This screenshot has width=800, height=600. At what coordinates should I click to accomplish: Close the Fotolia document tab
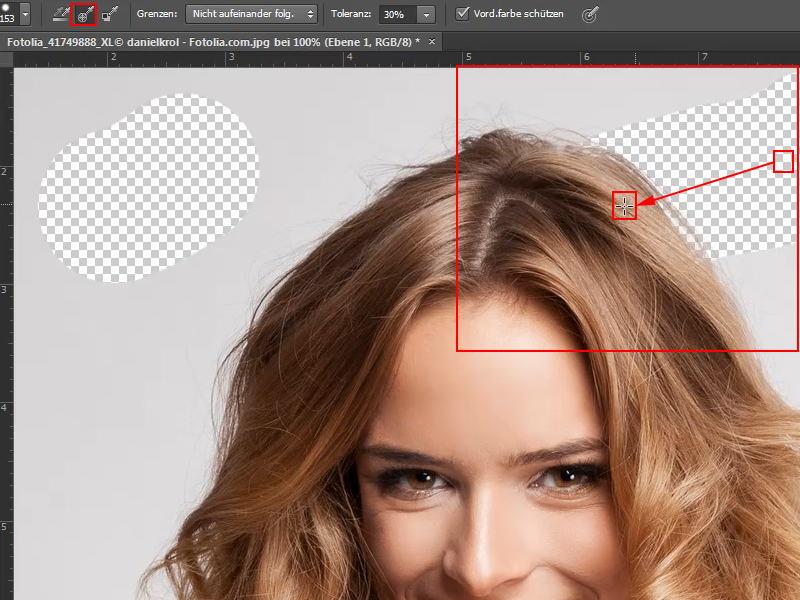coord(432,41)
